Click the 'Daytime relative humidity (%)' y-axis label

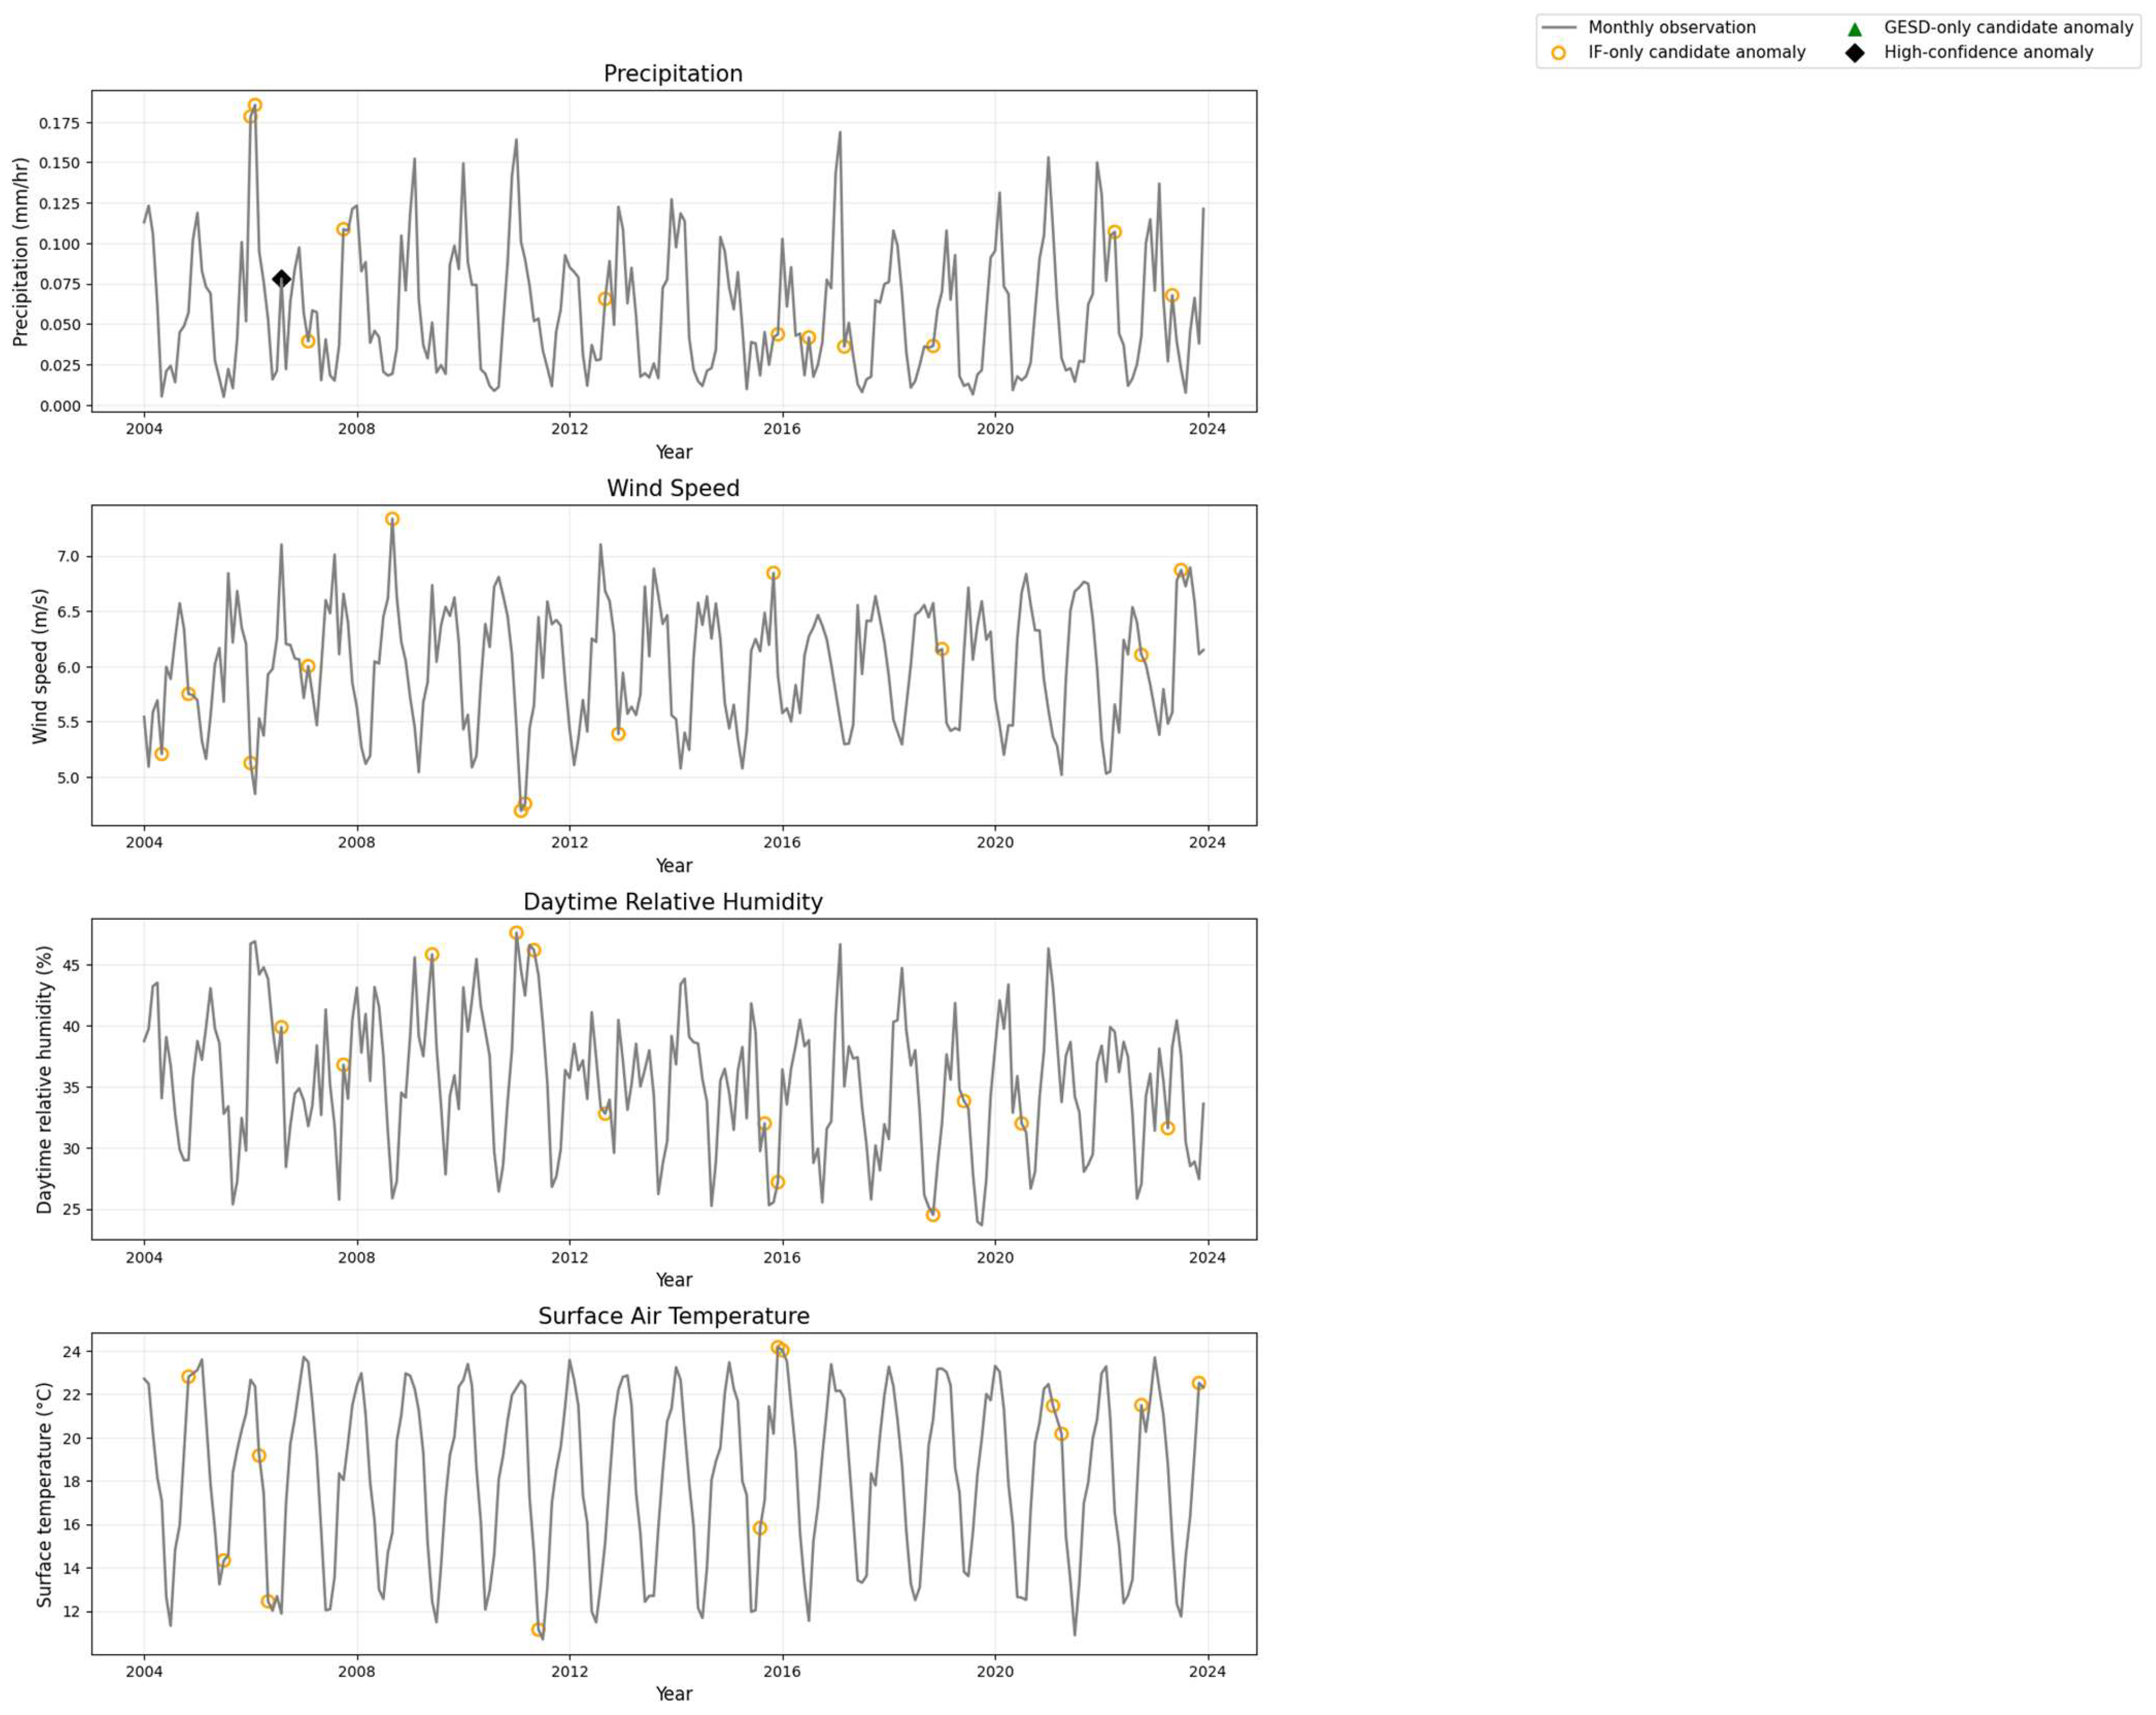coord(44,1080)
